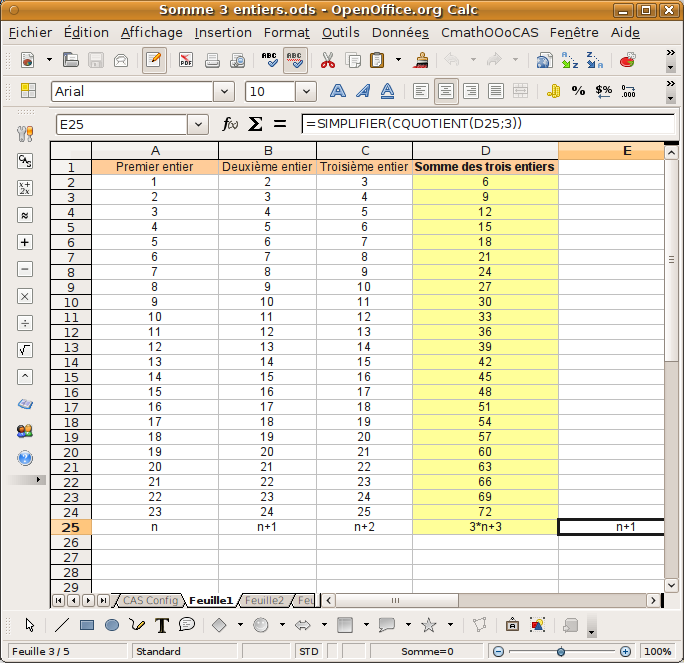Screen dimensions: 684x663
Task: Toggle AutoSpellcheck button
Action: click(295, 60)
